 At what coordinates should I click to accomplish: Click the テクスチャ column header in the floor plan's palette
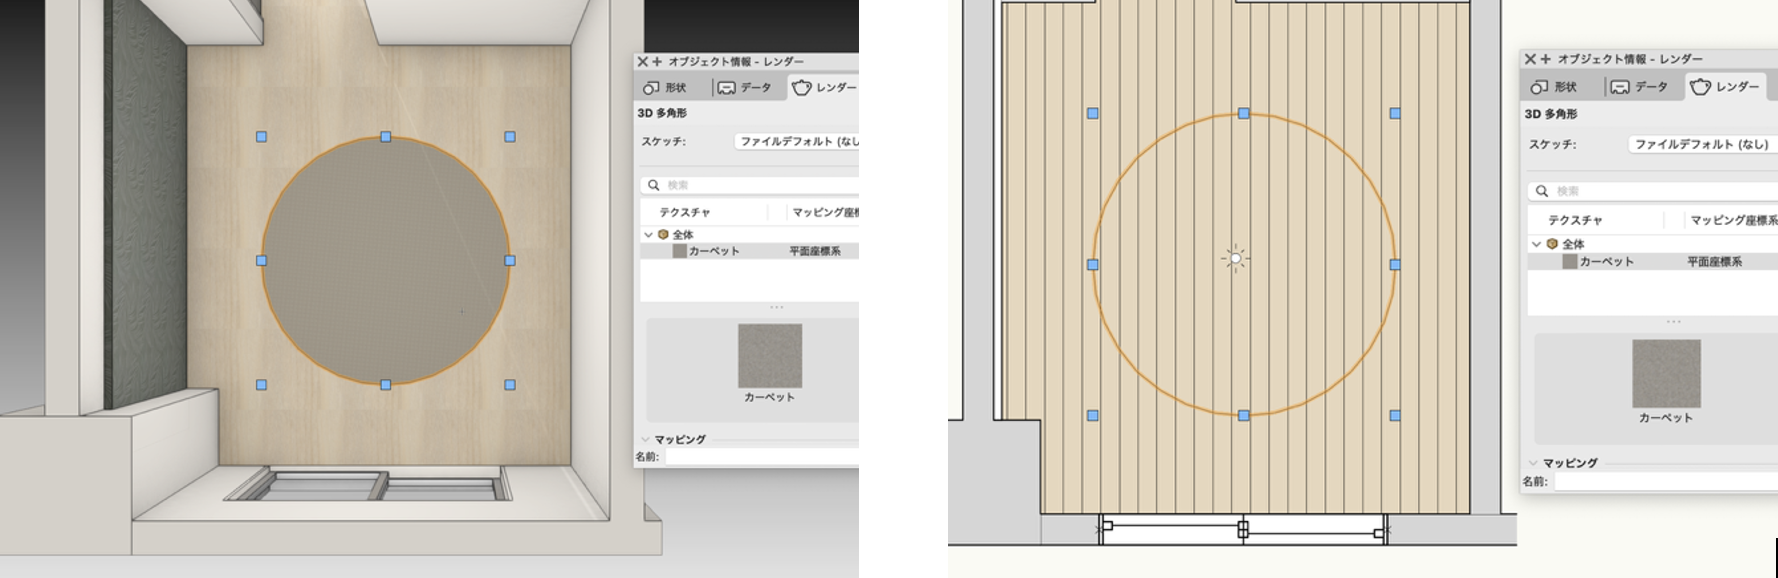click(x=1575, y=220)
